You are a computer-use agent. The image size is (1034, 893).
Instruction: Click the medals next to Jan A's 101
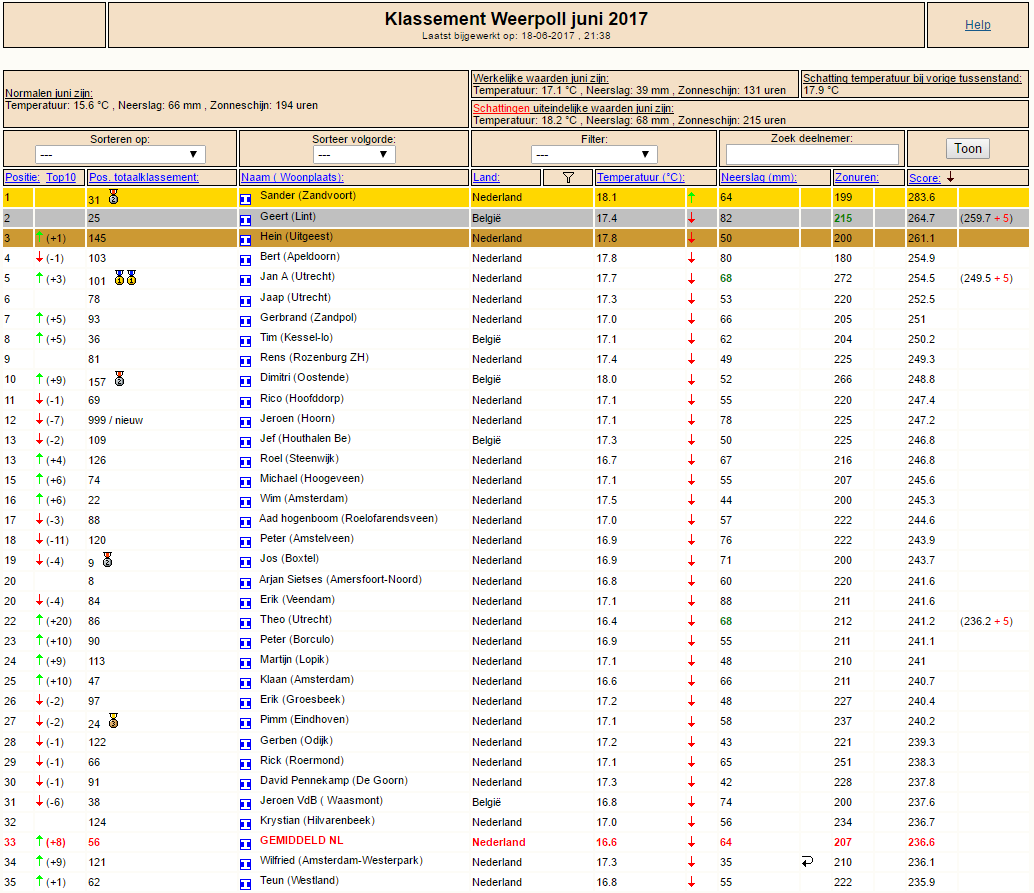point(125,278)
